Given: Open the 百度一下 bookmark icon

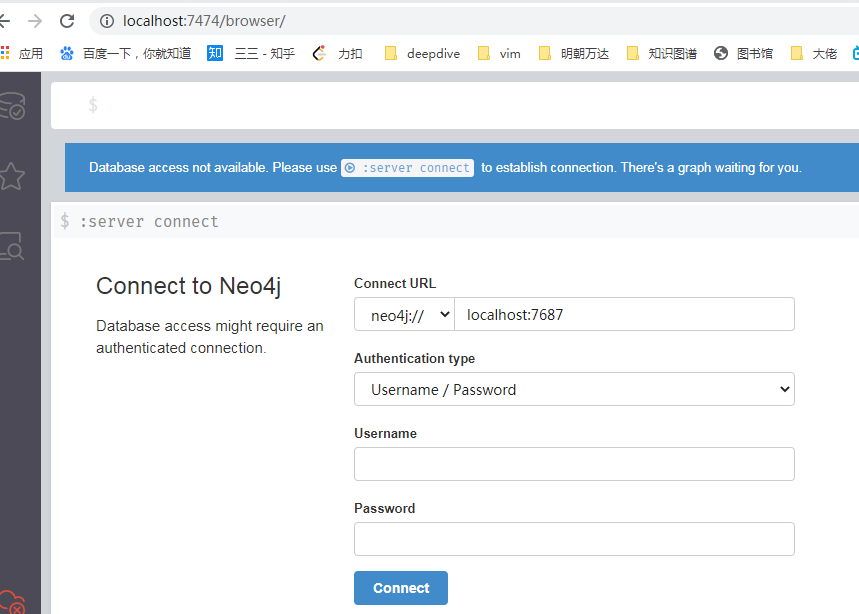Looking at the screenshot, I should point(67,53).
